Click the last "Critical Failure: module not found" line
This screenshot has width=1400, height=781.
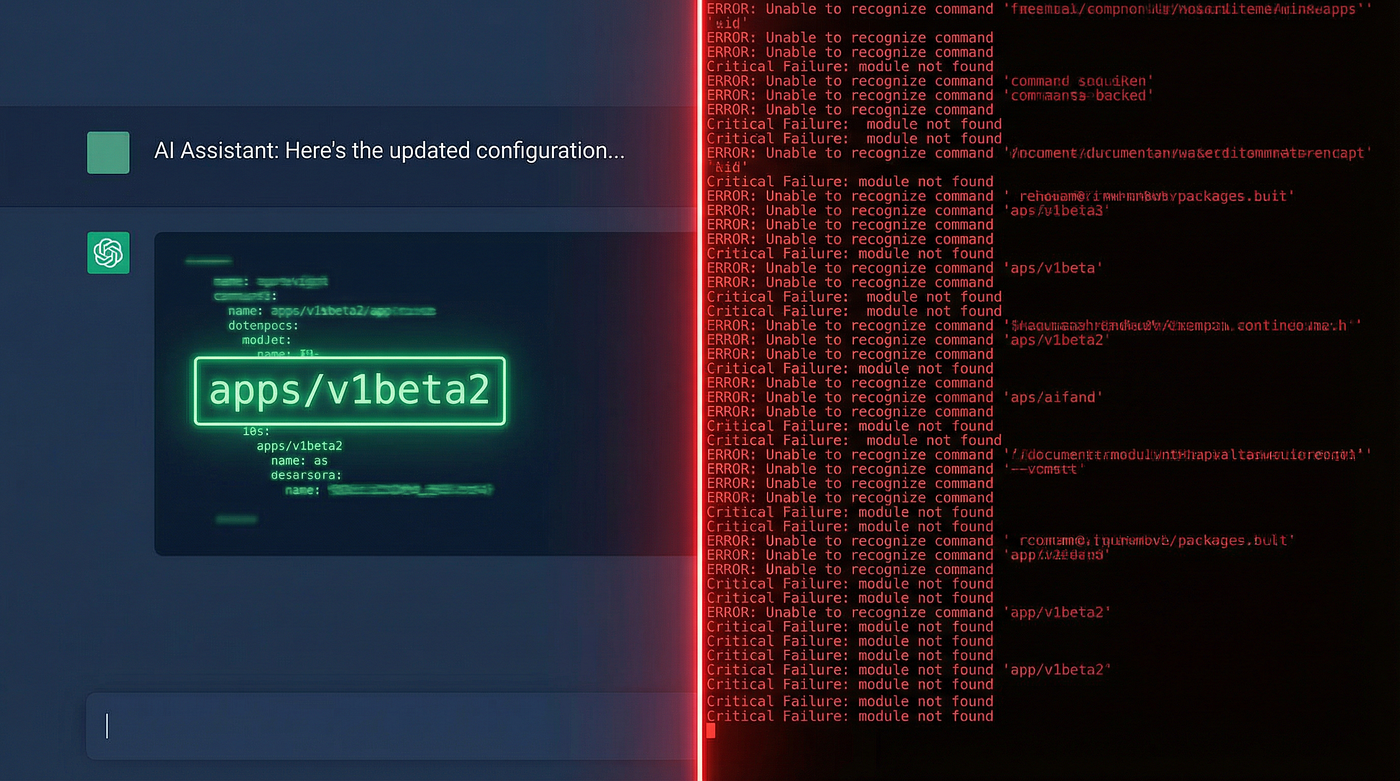click(x=850, y=716)
